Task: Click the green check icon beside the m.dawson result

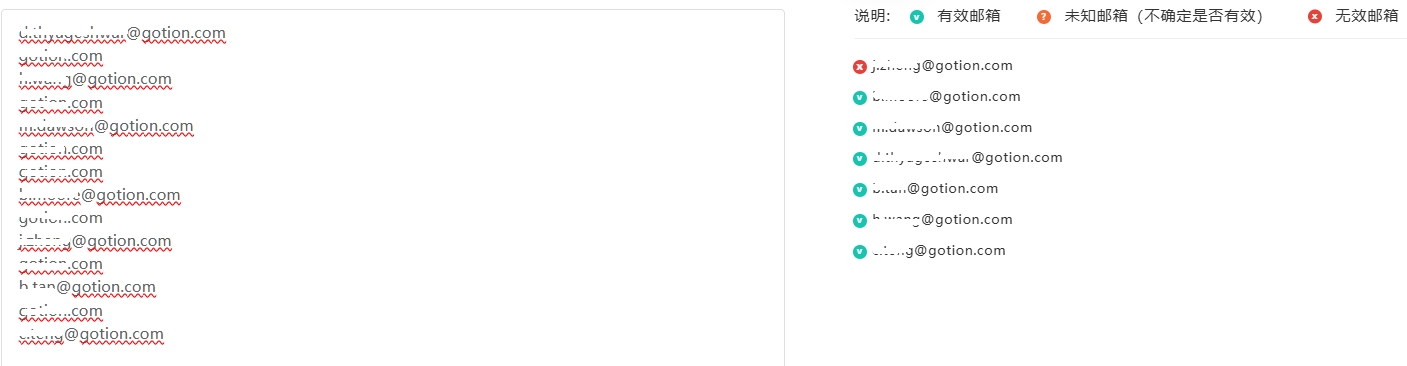Action: pos(859,129)
